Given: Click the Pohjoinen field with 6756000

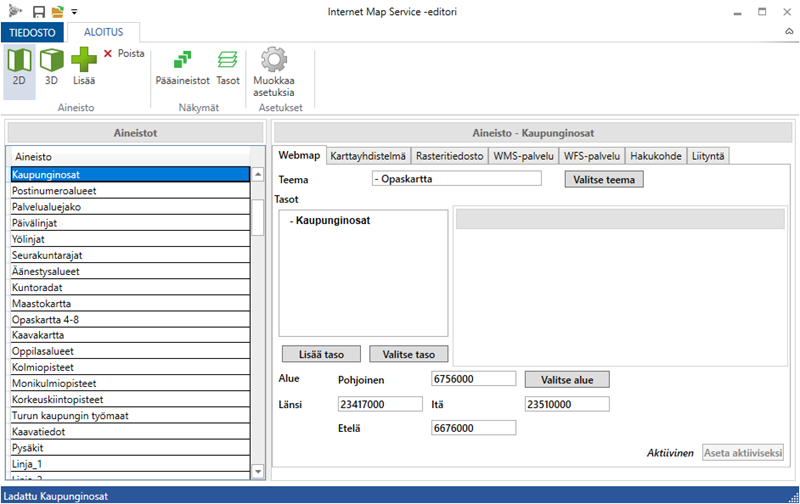Looking at the screenshot, I should (473, 379).
